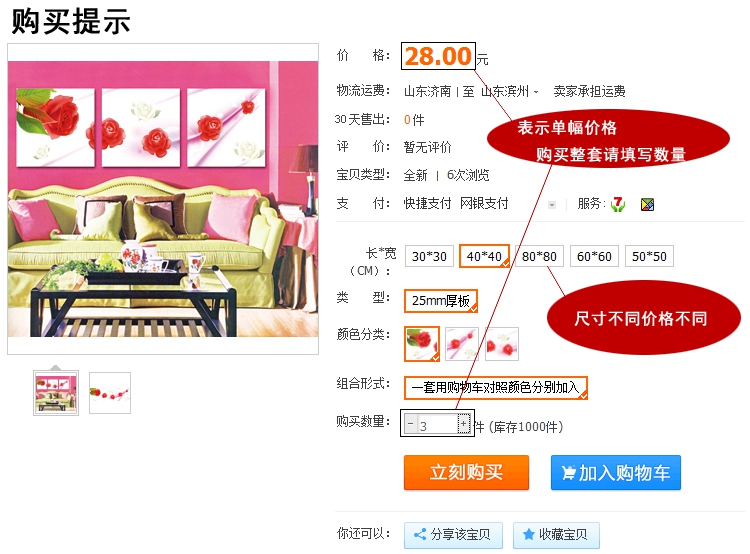Click the star icon on 收藏宝贝
This screenshot has height=554, width=750.
pyautogui.click(x=529, y=534)
